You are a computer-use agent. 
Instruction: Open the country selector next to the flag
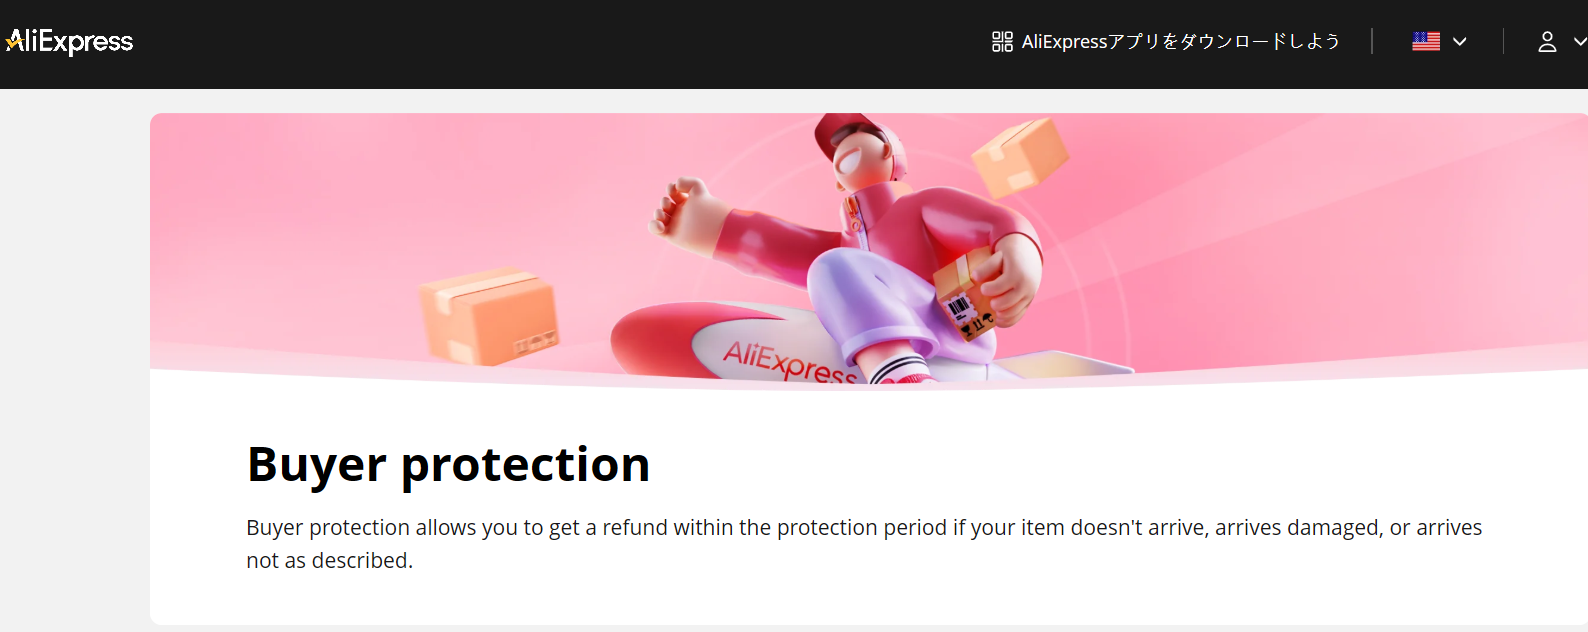pyautogui.click(x=1440, y=40)
